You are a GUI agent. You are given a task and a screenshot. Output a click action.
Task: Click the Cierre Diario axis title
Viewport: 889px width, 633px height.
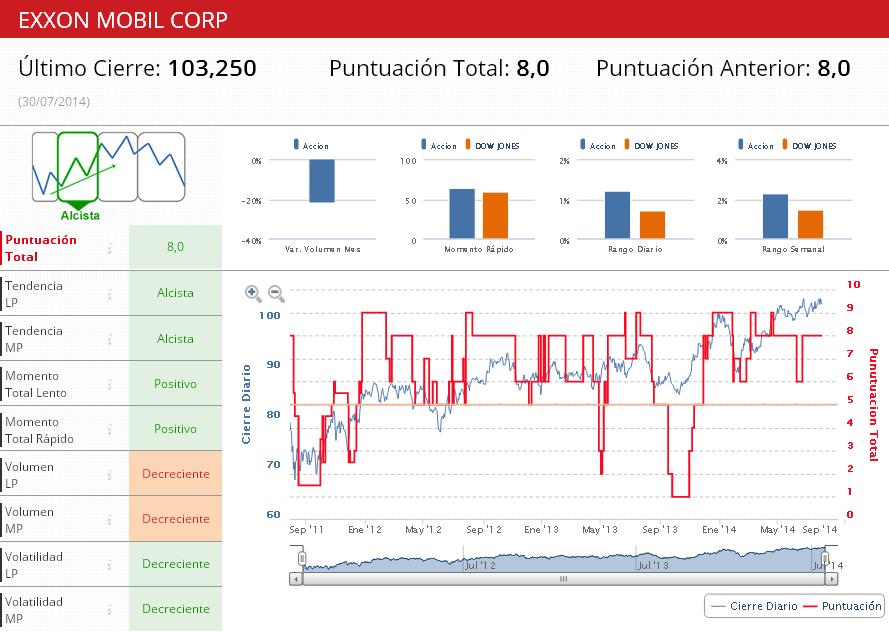click(246, 404)
